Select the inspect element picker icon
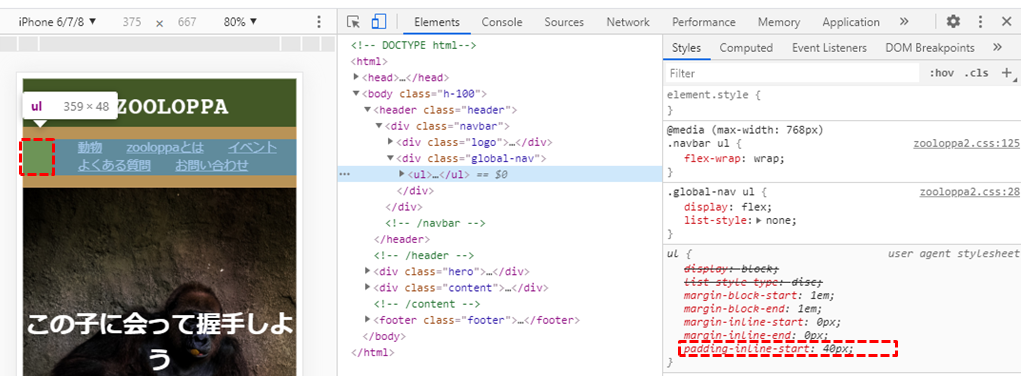This screenshot has height=378, width=1026. 353,22
